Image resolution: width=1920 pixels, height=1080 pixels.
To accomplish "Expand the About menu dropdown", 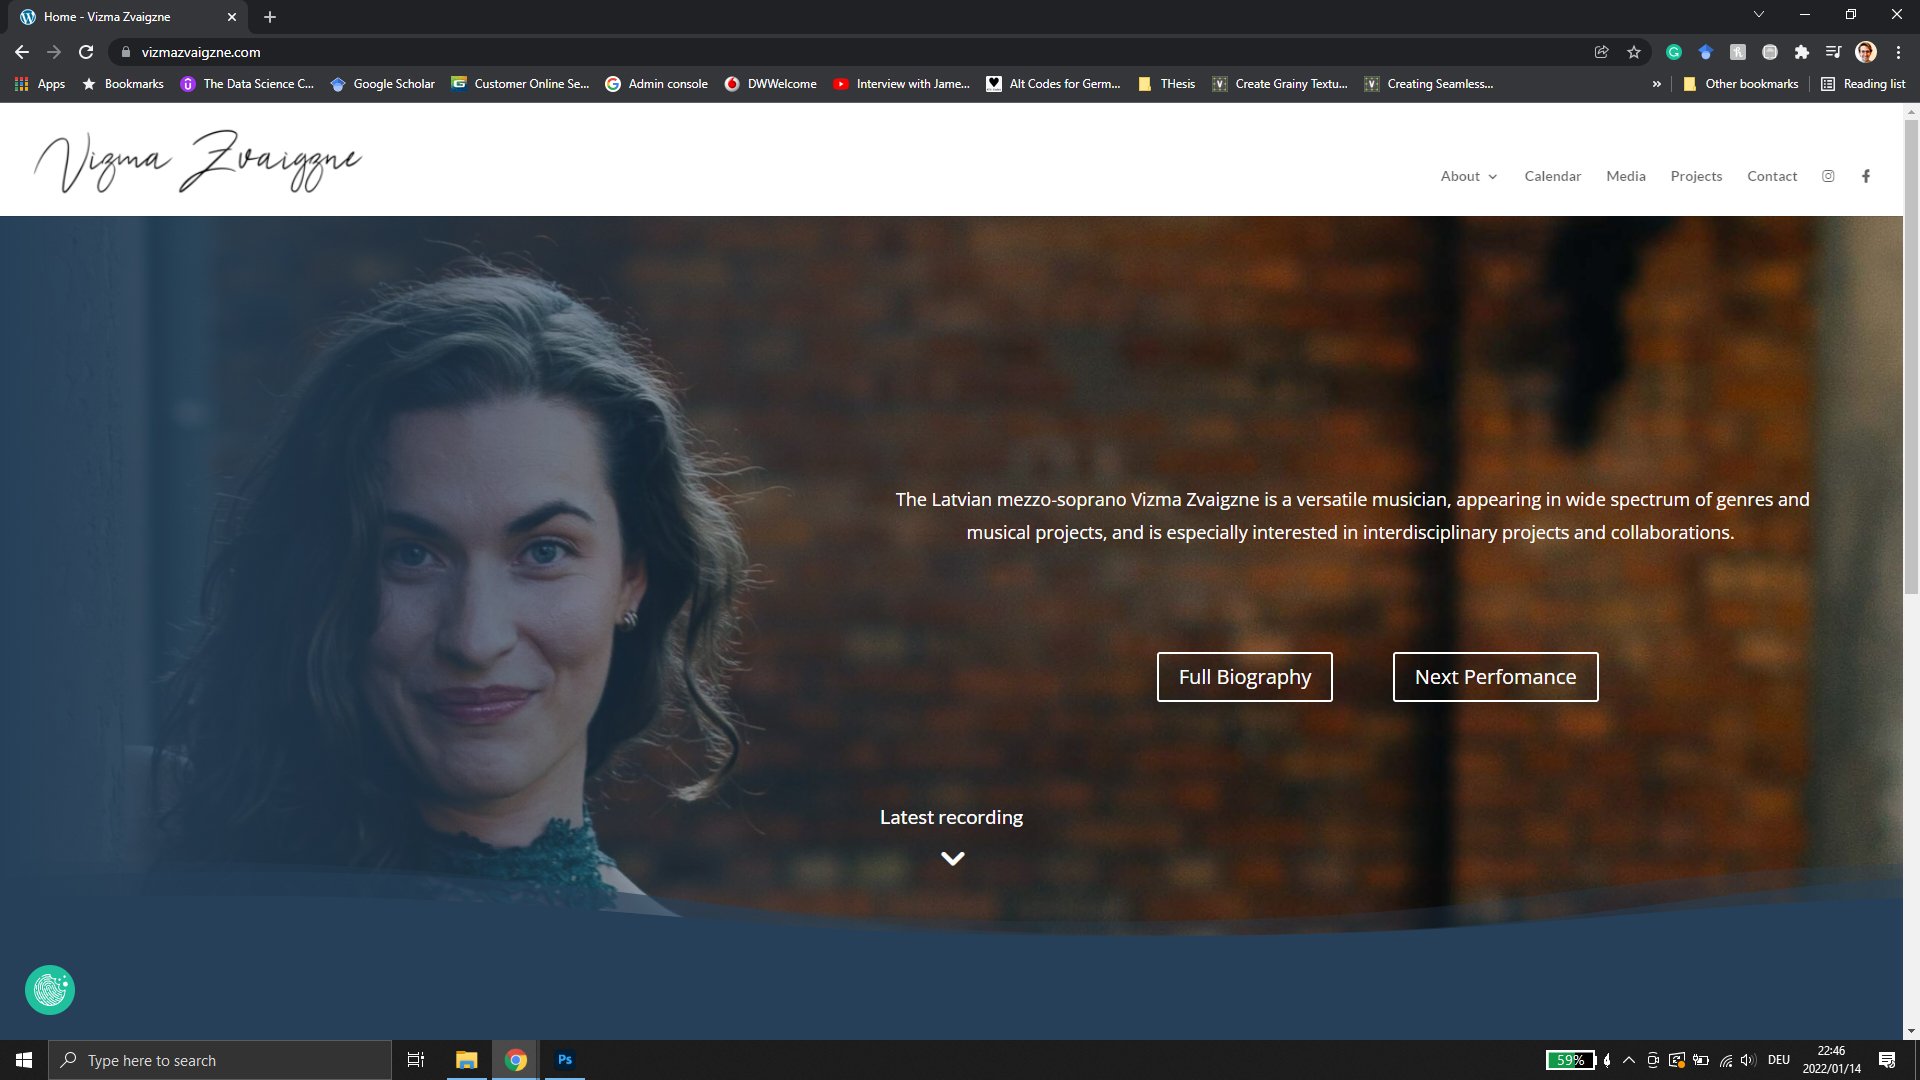I will [x=1468, y=176].
